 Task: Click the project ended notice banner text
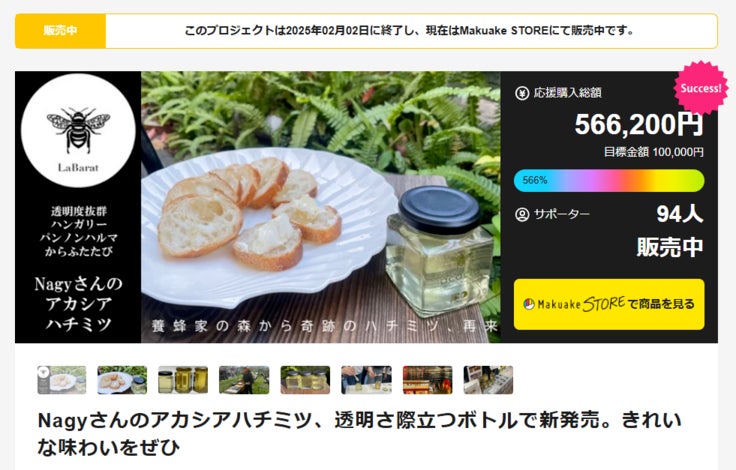[409, 31]
